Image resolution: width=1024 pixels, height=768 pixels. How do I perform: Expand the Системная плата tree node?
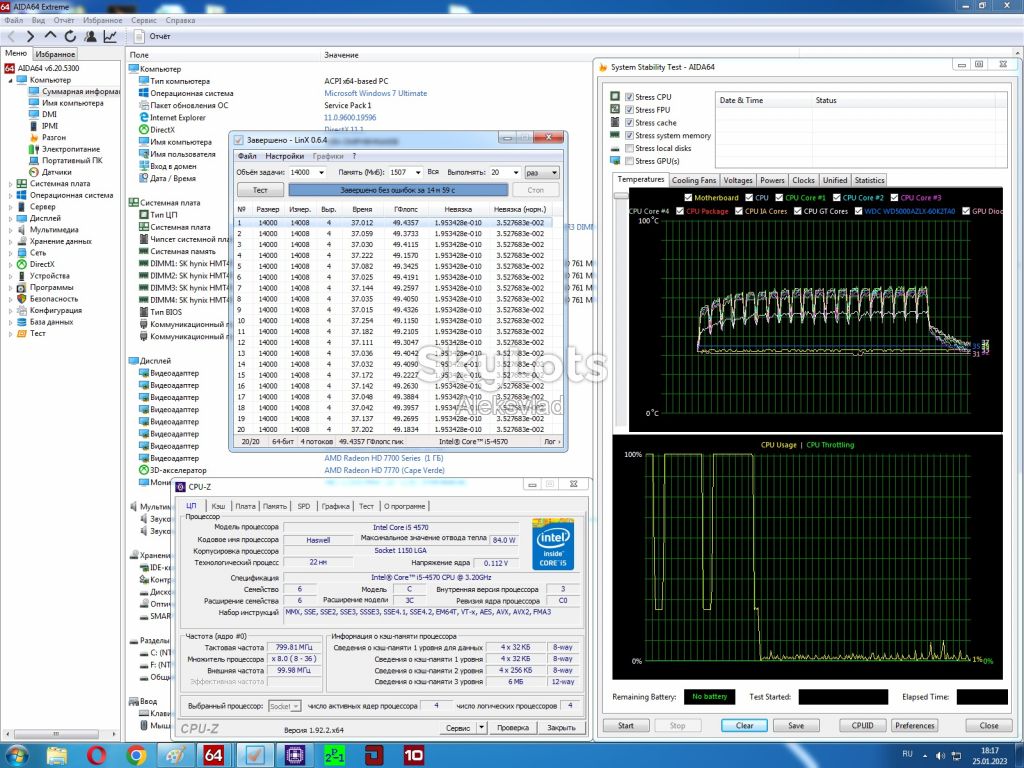tap(10, 184)
